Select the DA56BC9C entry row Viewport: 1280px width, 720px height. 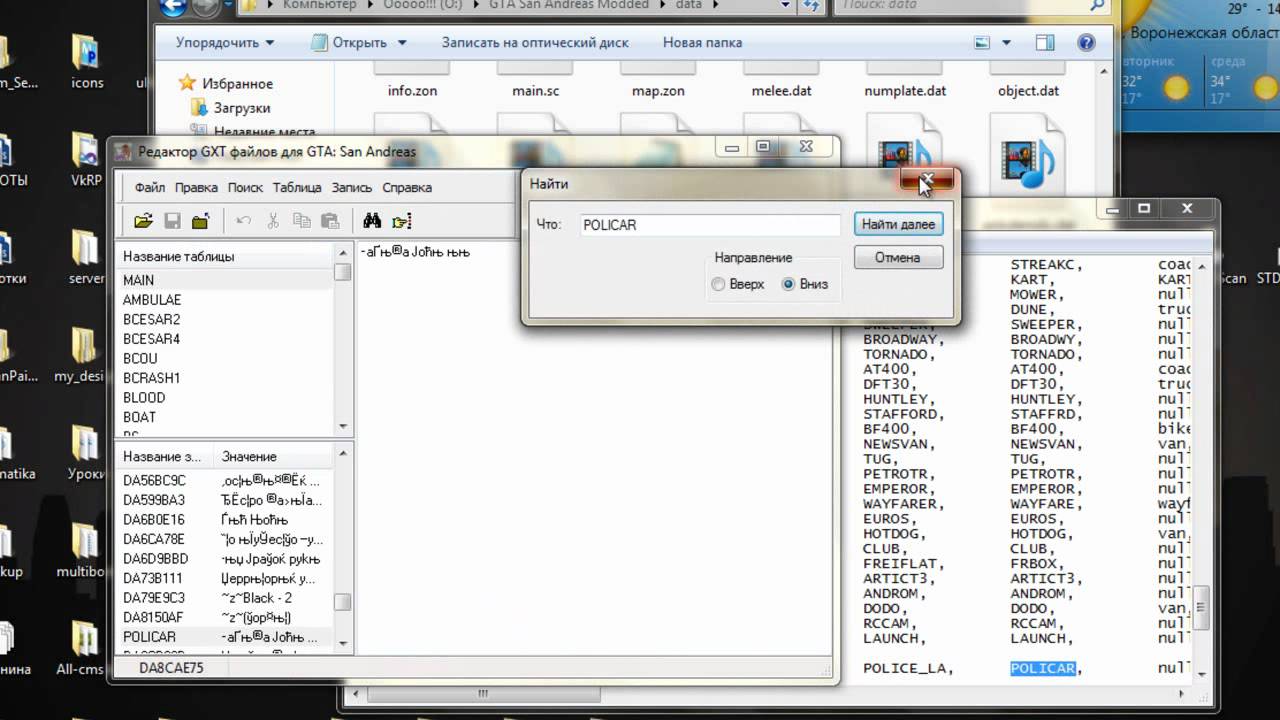pyautogui.click(x=225, y=480)
